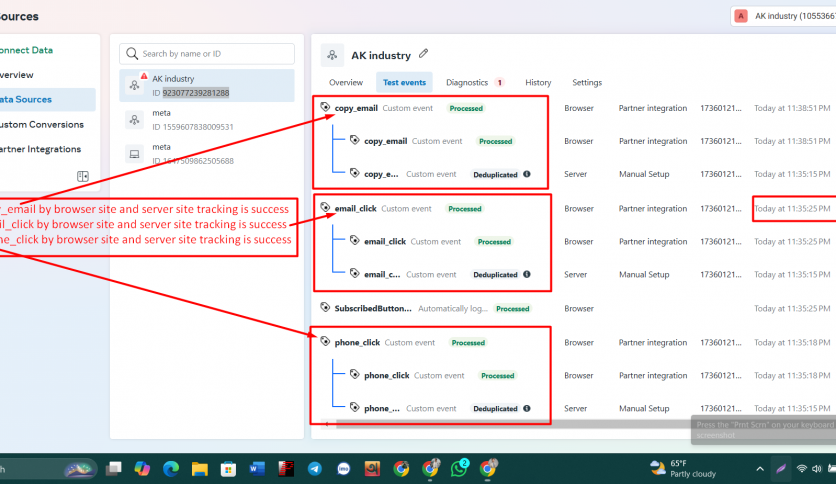836x484 pixels.
Task: Open File Explorer from the taskbar
Action: 199,469
